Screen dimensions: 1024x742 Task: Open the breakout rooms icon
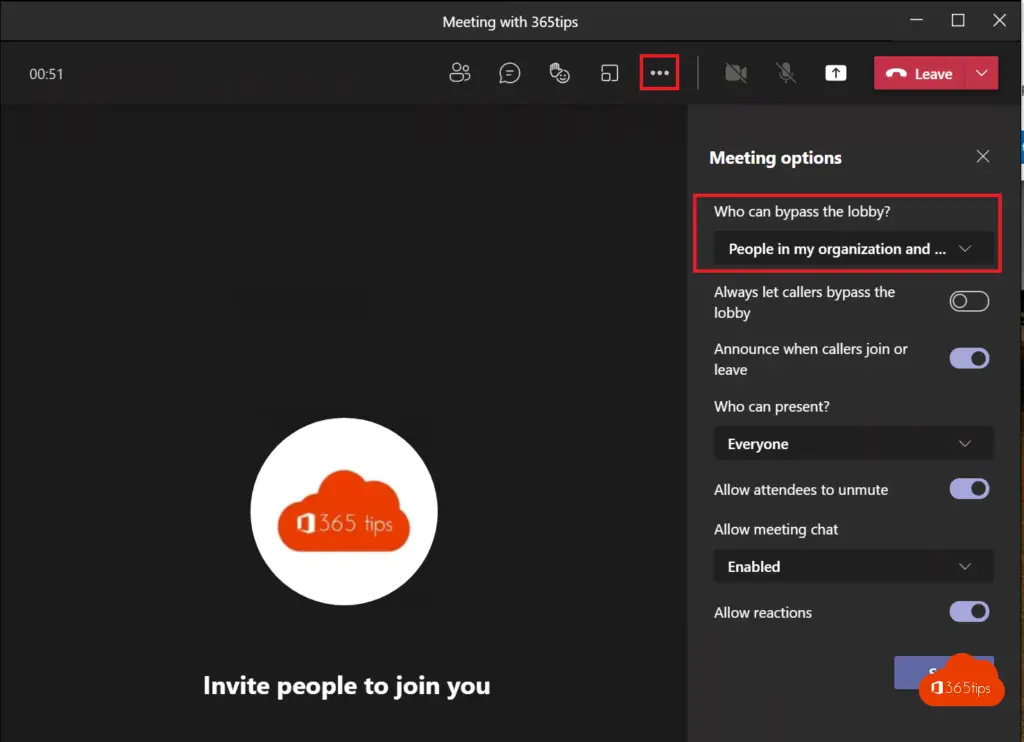(609, 73)
